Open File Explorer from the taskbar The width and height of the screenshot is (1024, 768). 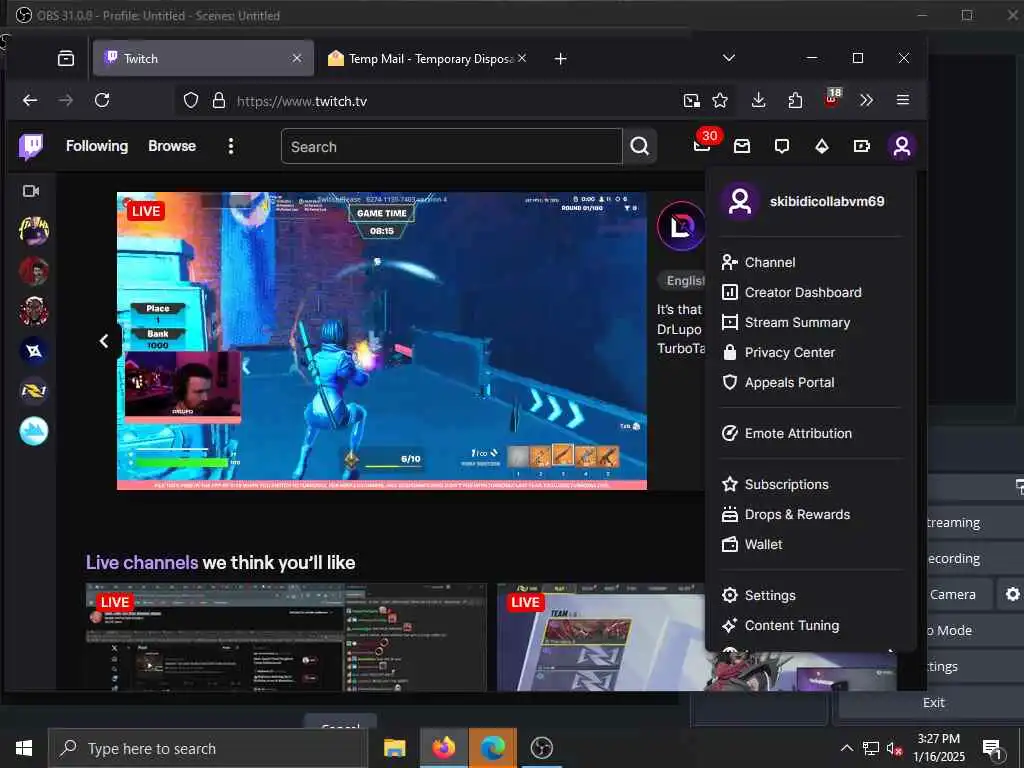(394, 748)
